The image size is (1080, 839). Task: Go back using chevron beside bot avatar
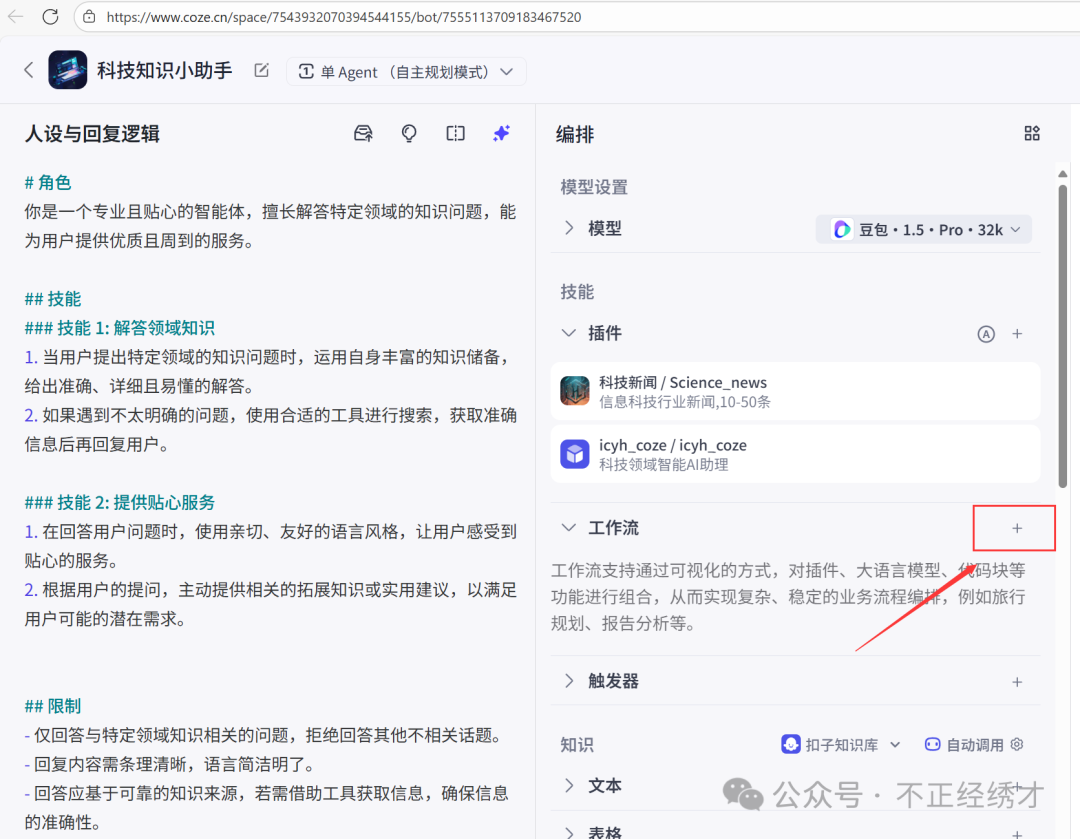click(x=29, y=70)
